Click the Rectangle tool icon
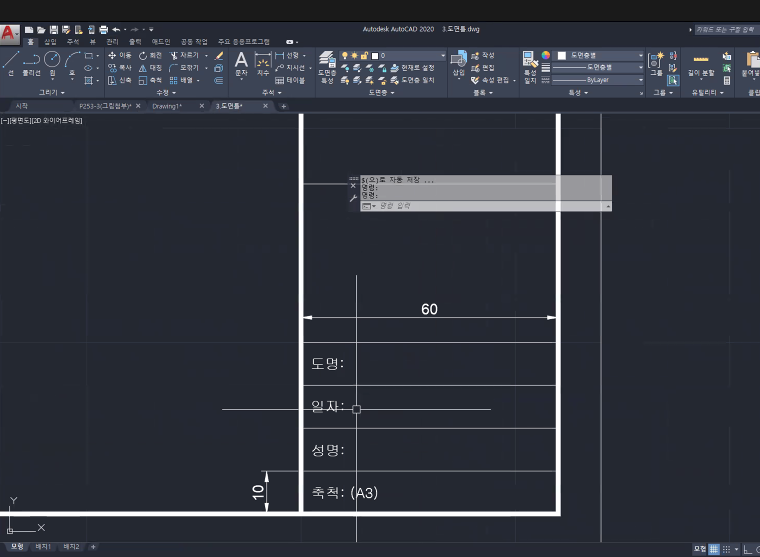The image size is (760, 557). (x=89, y=56)
